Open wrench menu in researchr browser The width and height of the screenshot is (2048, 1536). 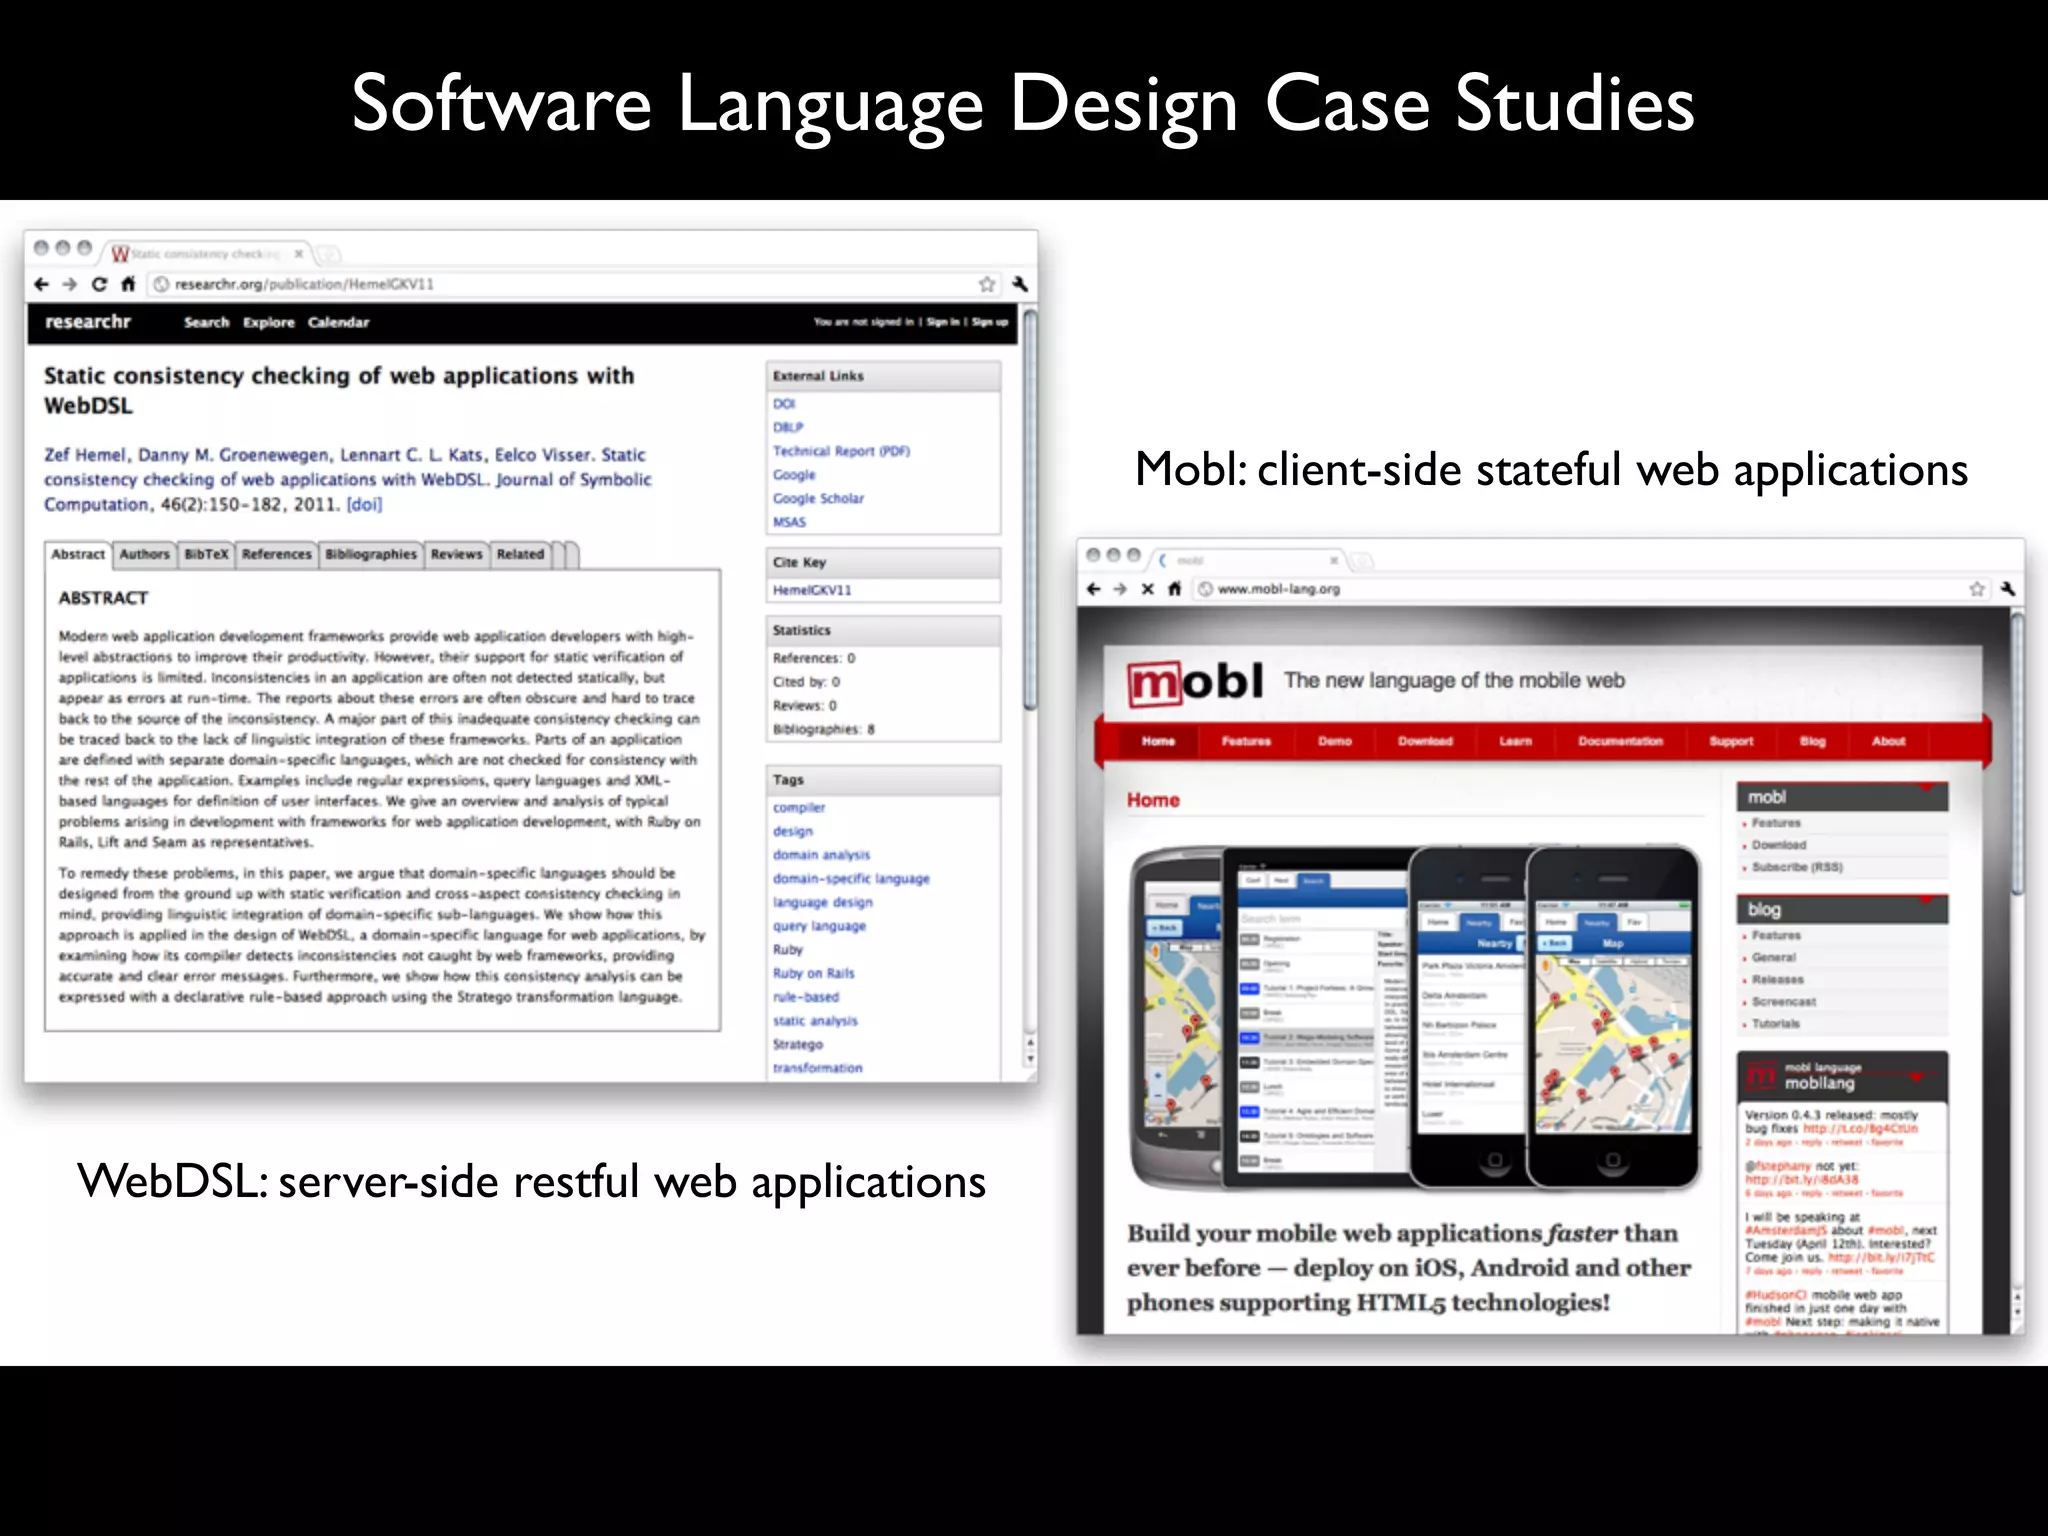[x=1020, y=284]
